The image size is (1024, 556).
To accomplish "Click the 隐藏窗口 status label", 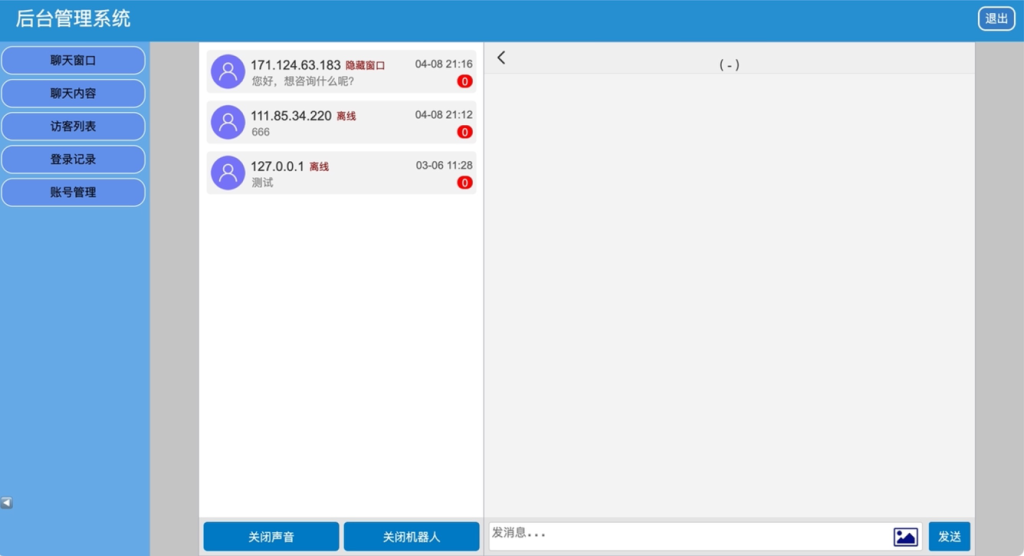I will (x=365, y=65).
